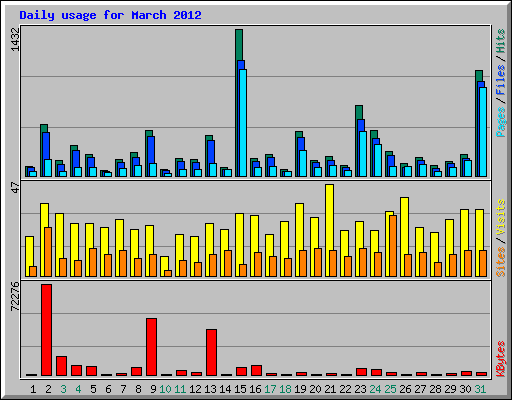Click the Visits legend label

point(501,217)
